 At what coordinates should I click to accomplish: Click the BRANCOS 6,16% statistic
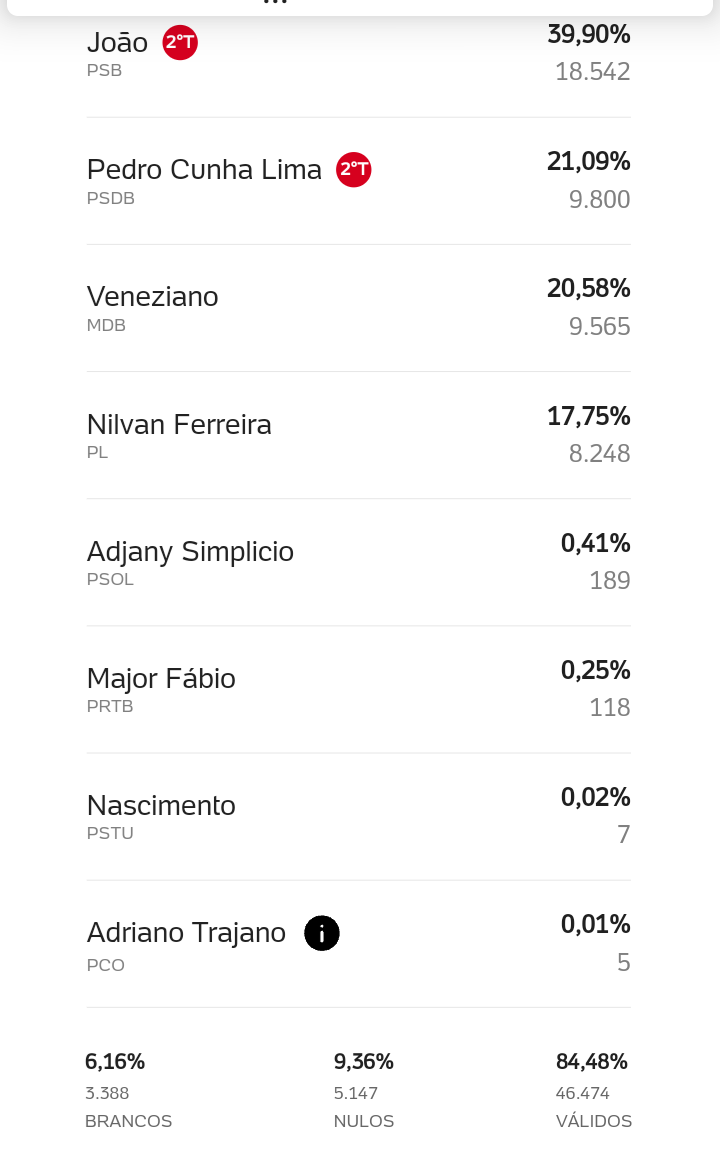coord(128,1090)
